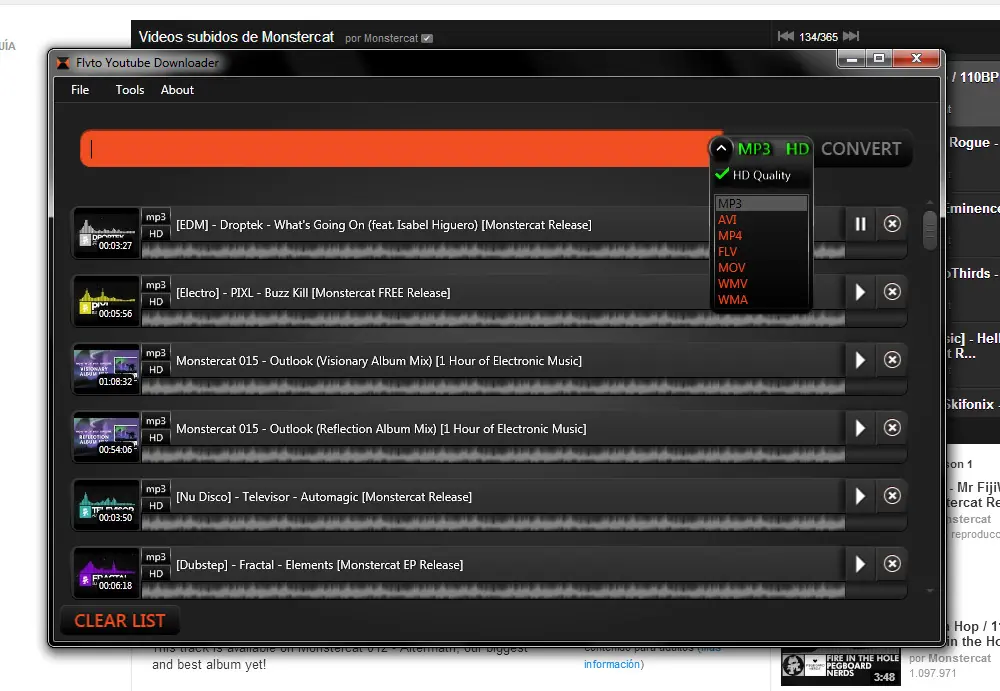This screenshot has width=1000, height=691.
Task: Select WMA in format list
Action: click(761, 299)
